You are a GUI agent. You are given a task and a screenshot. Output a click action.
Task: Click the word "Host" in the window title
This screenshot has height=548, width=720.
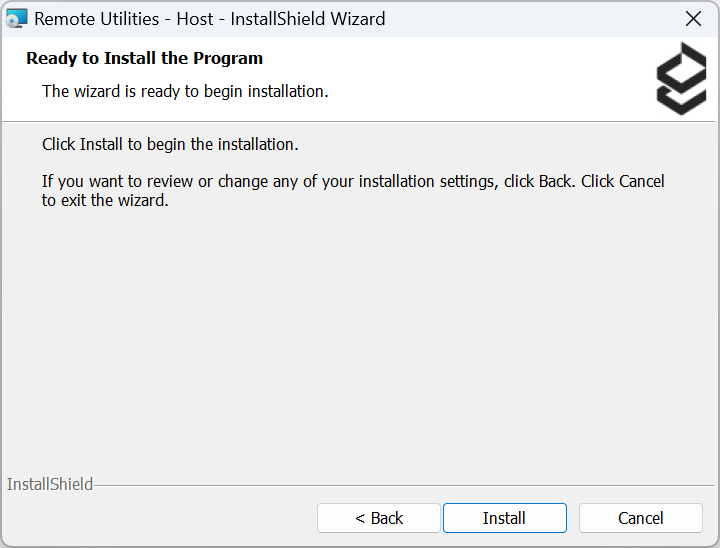[195, 19]
